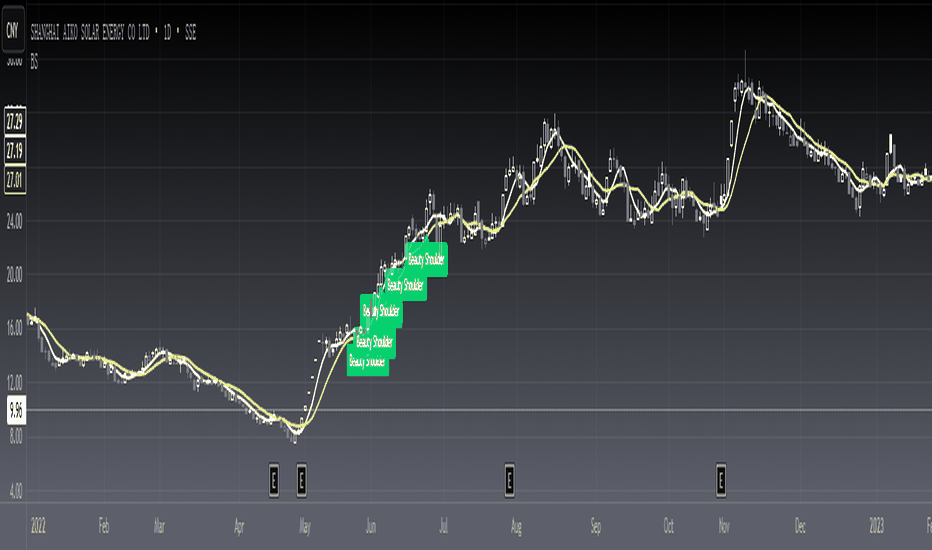The height and width of the screenshot is (550, 932).
Task: Click the 12.00 price axis value
Action: click(x=15, y=382)
